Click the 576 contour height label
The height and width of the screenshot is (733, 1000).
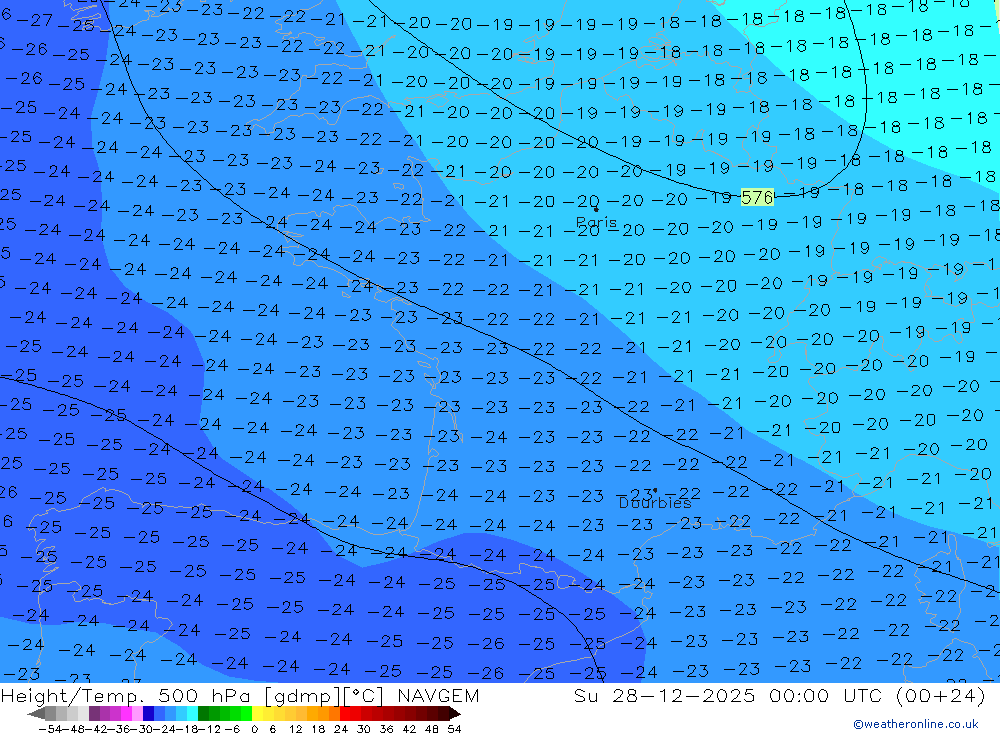point(757,197)
